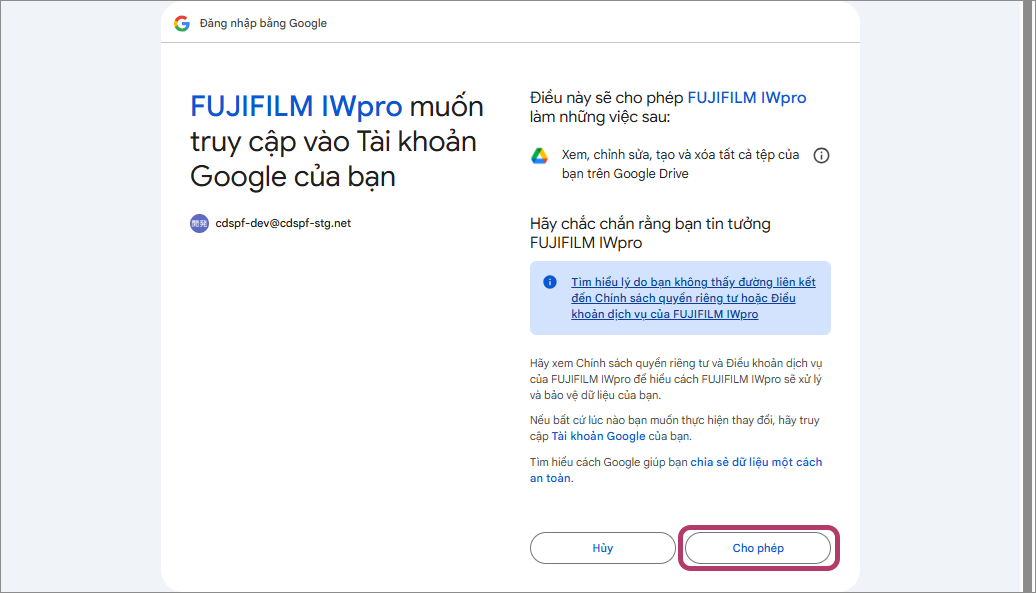Click the "Hủy" button
Viewport: 1036px width, 593px height.
coord(603,548)
